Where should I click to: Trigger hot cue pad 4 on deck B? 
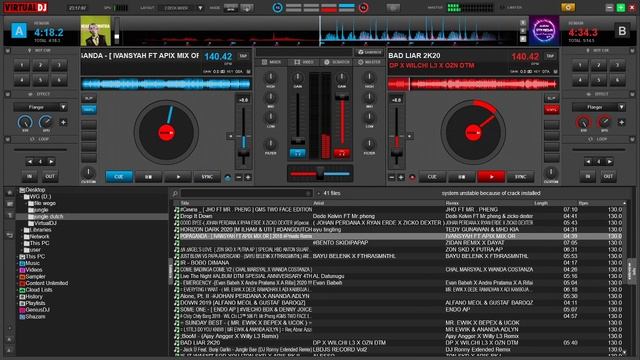click(x=580, y=80)
